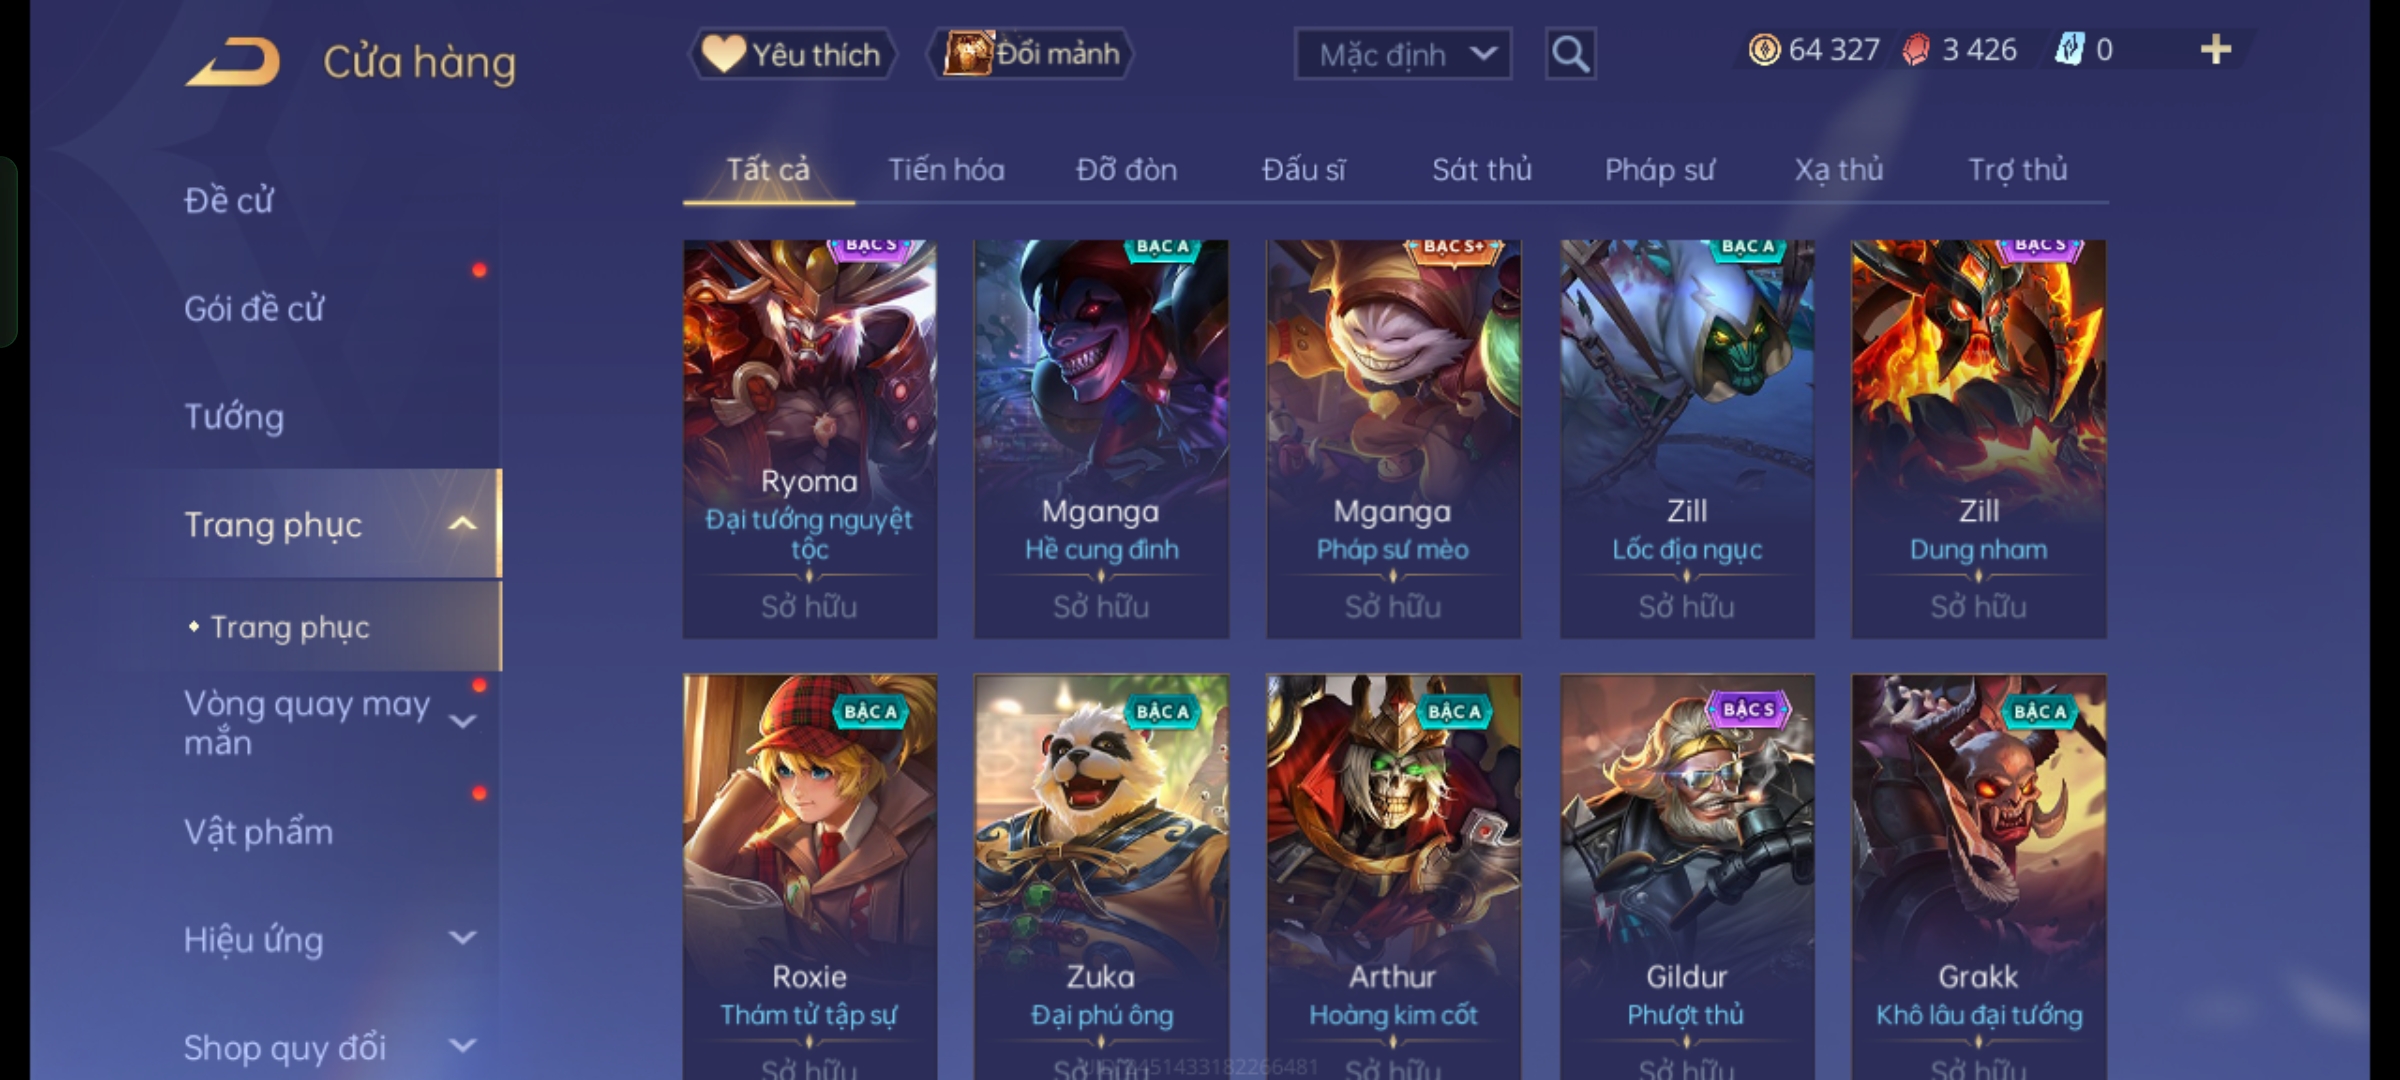Select the Pháp sư tab

(1659, 170)
